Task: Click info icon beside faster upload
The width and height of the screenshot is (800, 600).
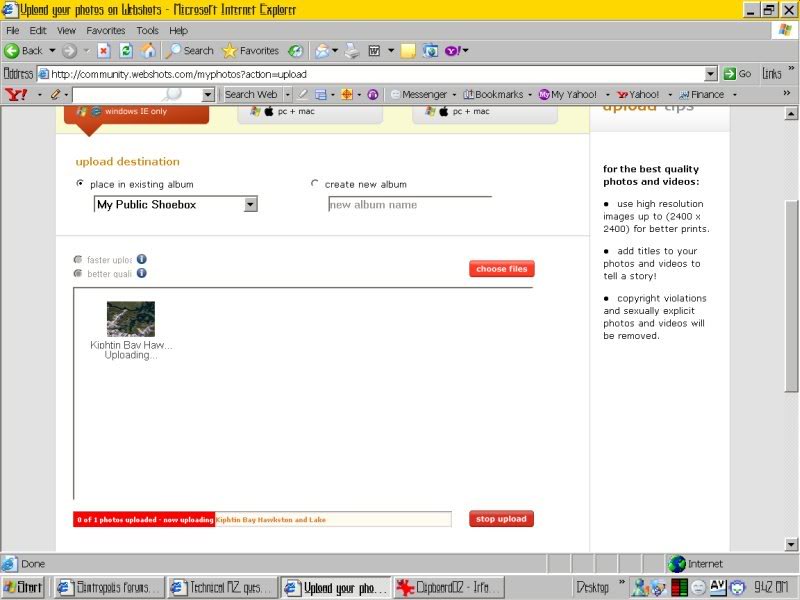Action: coord(142,259)
